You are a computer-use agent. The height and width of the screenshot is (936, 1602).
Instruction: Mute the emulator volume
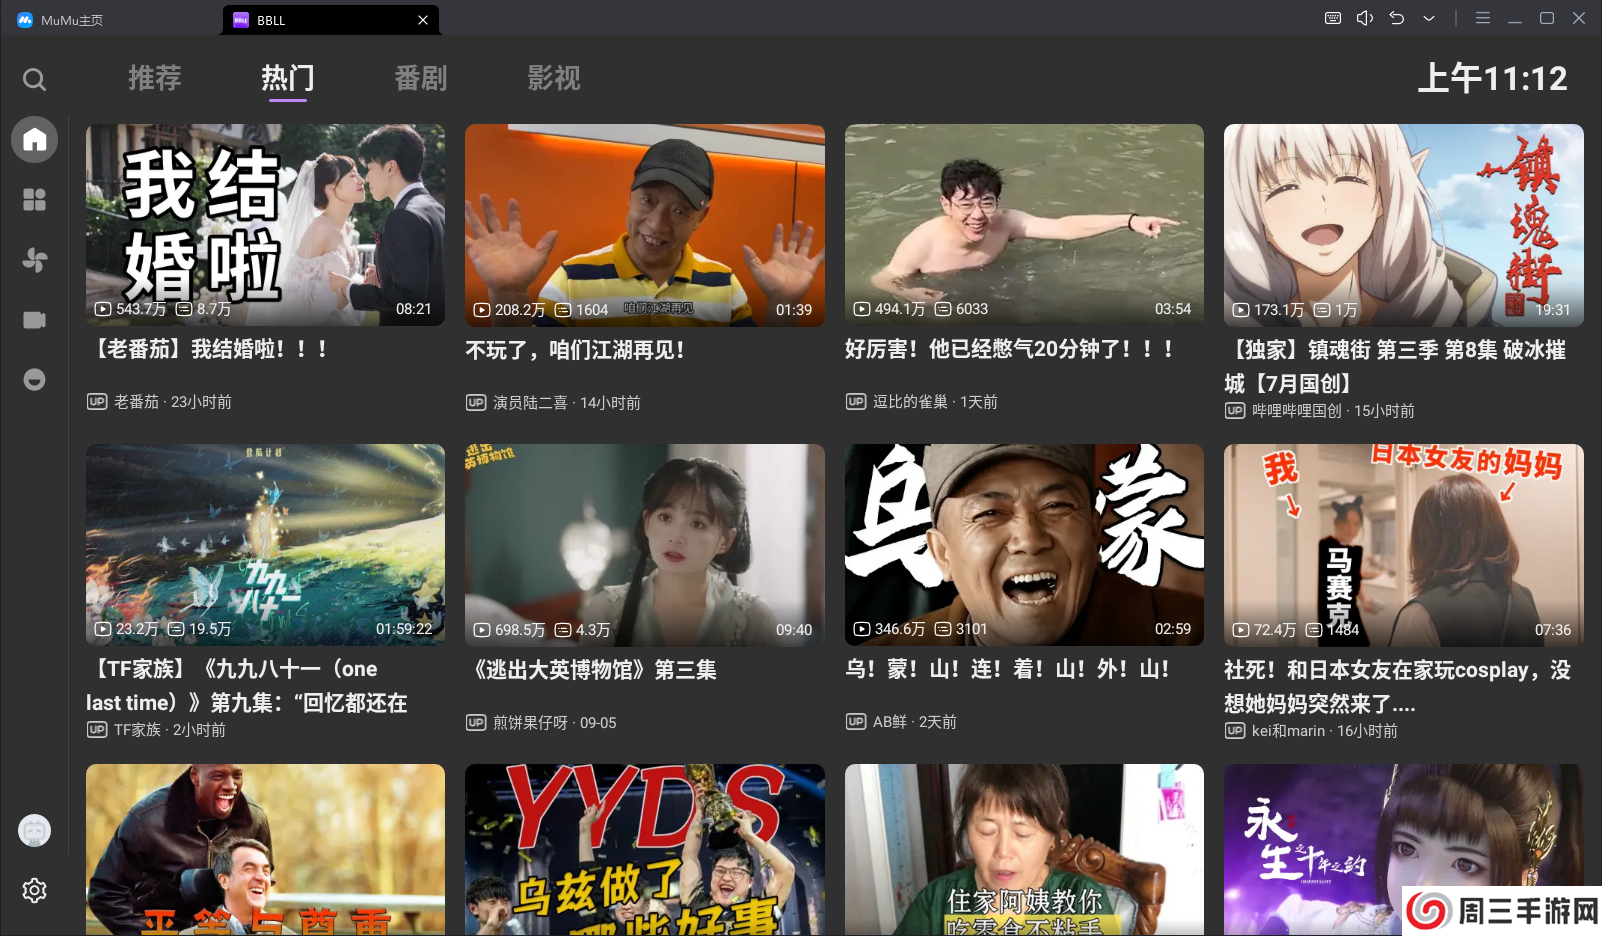click(x=1364, y=18)
